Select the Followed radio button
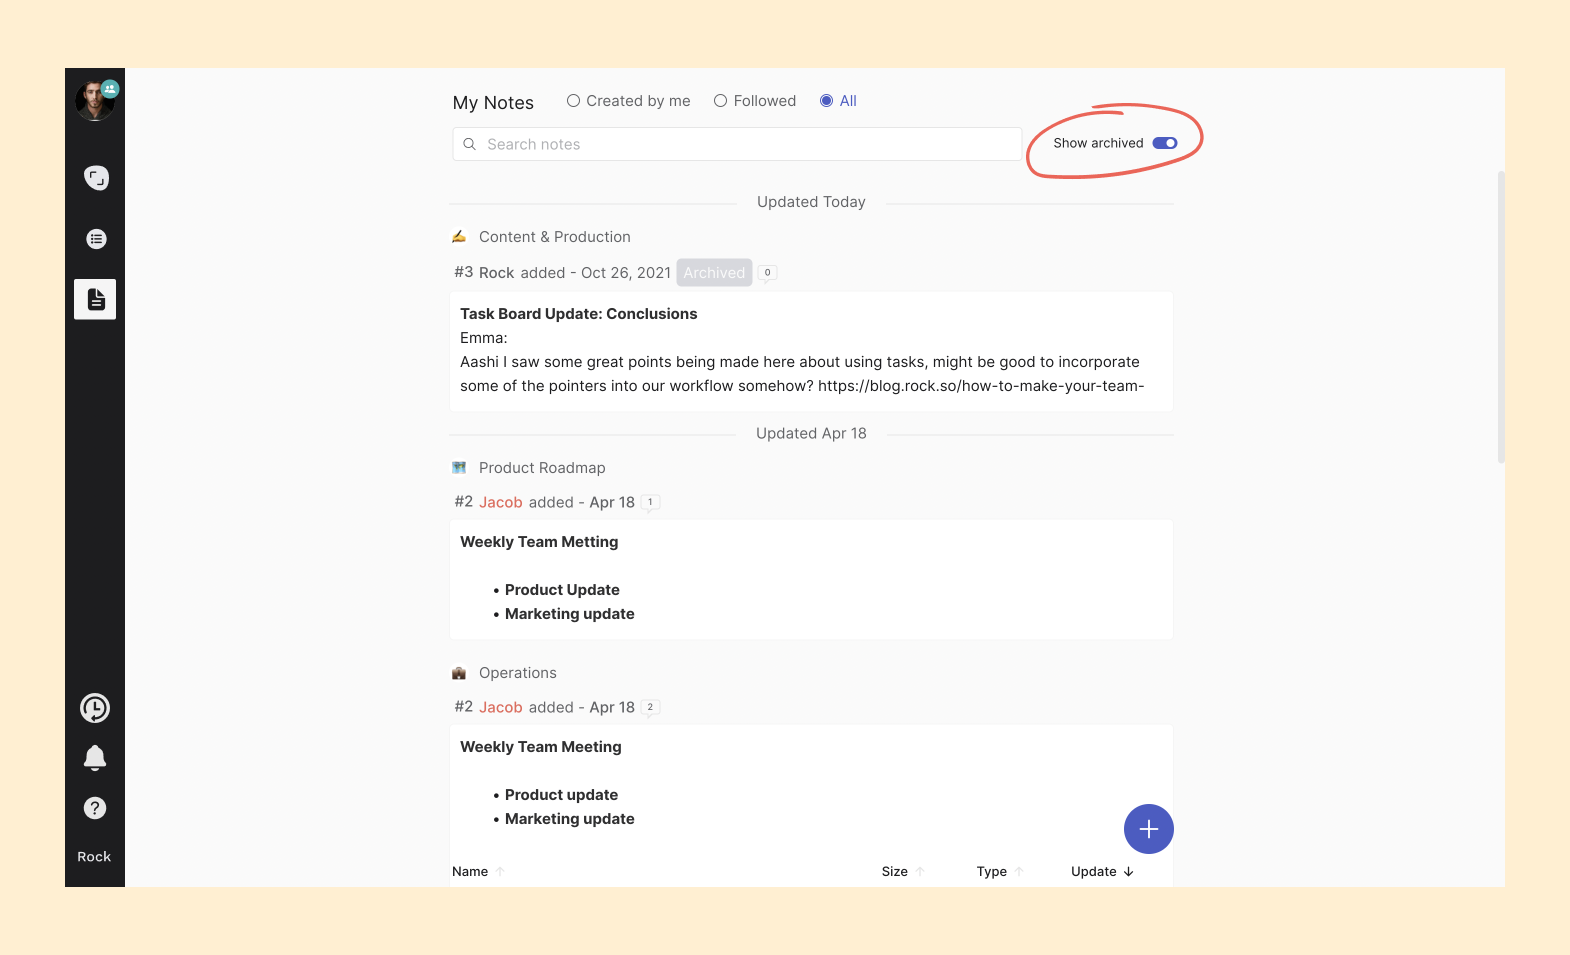1570x955 pixels. point(720,101)
